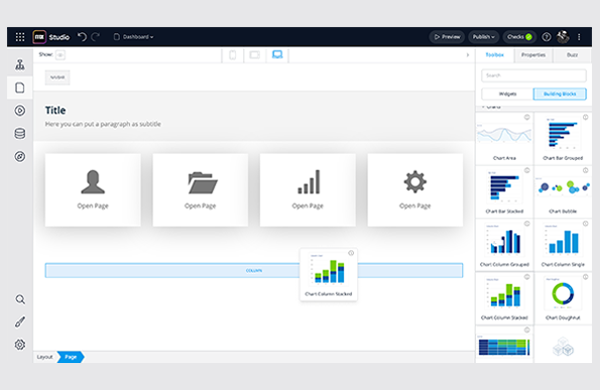Open info icon on toolbox Chart Column Stacked
The height and width of the screenshot is (390, 600).
[527, 277]
